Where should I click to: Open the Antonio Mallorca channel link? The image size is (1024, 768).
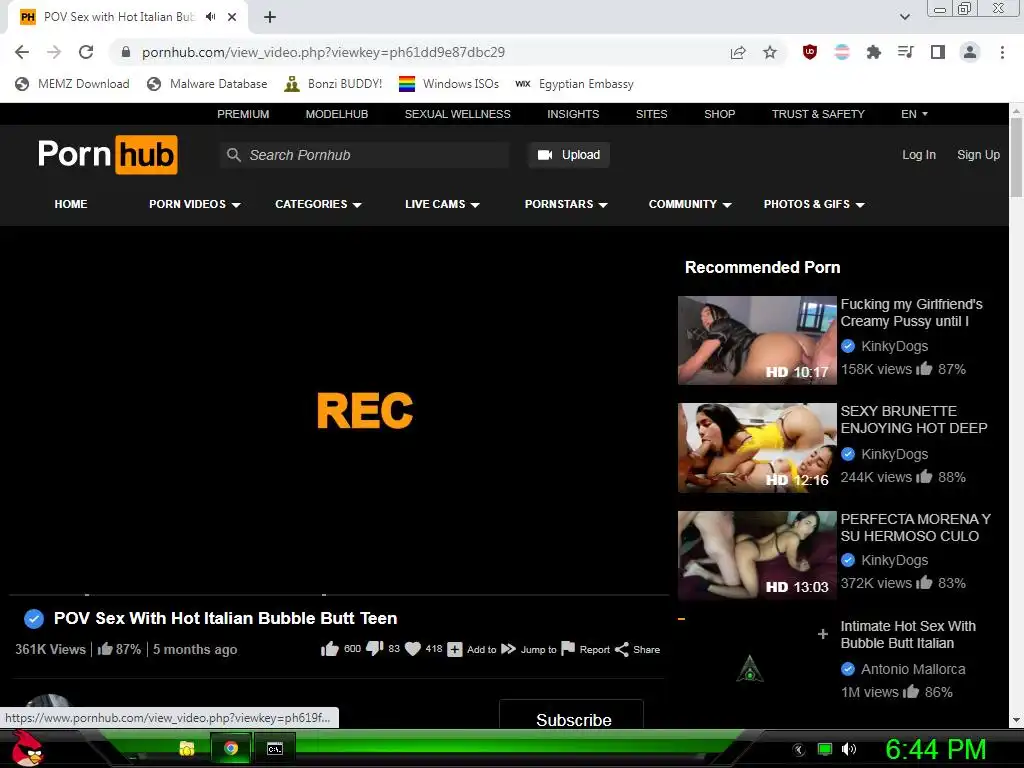click(x=913, y=669)
